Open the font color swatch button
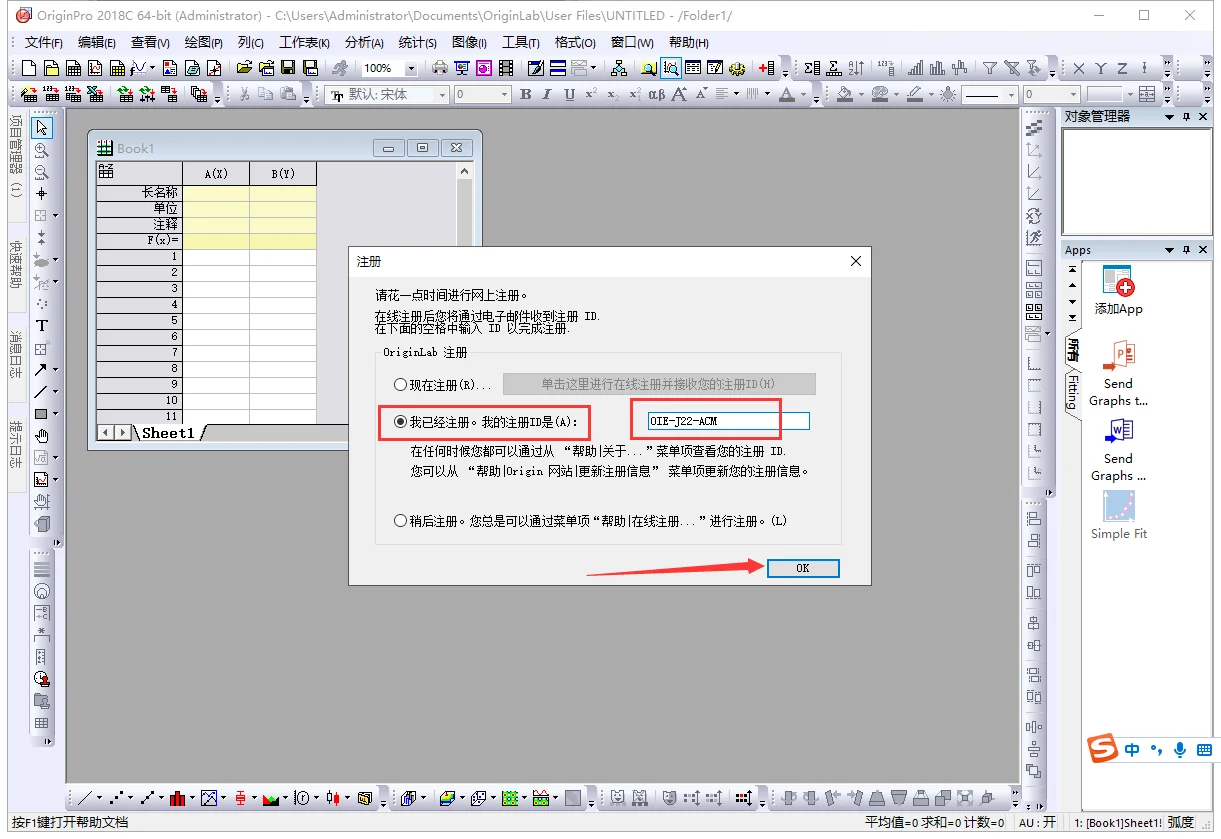 point(787,95)
